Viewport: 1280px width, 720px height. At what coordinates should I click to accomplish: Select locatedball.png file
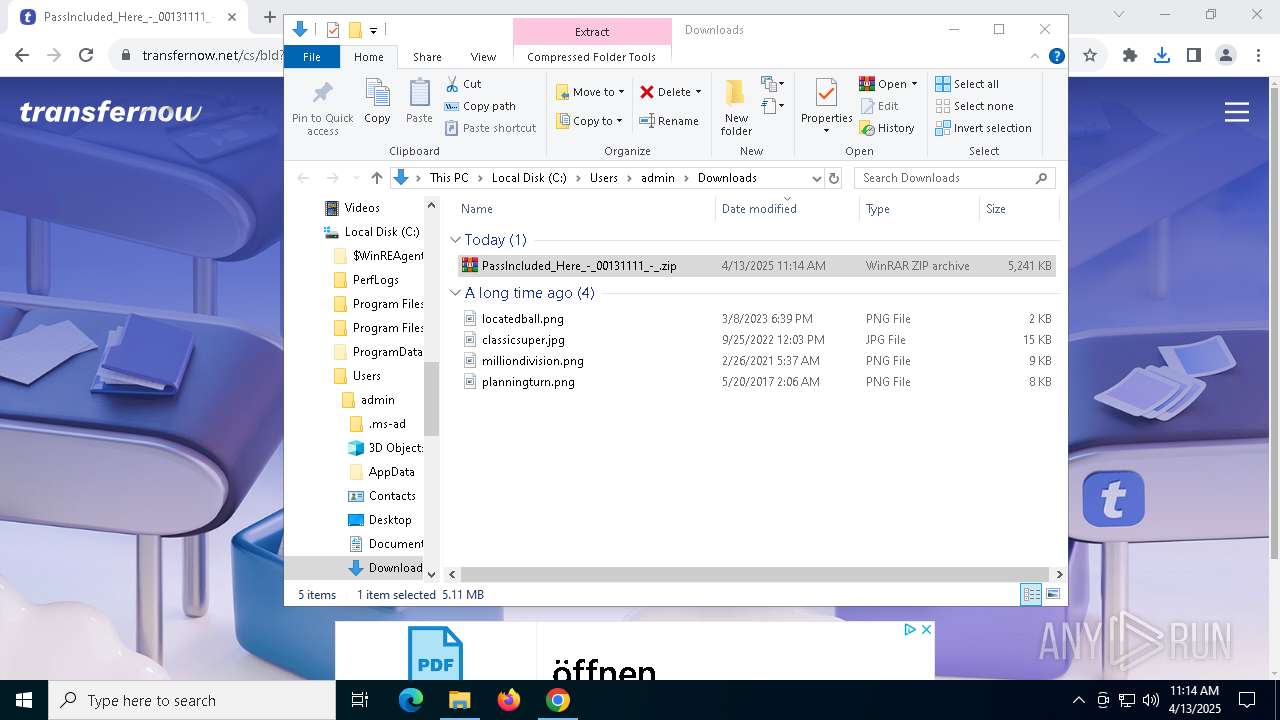coord(522,319)
